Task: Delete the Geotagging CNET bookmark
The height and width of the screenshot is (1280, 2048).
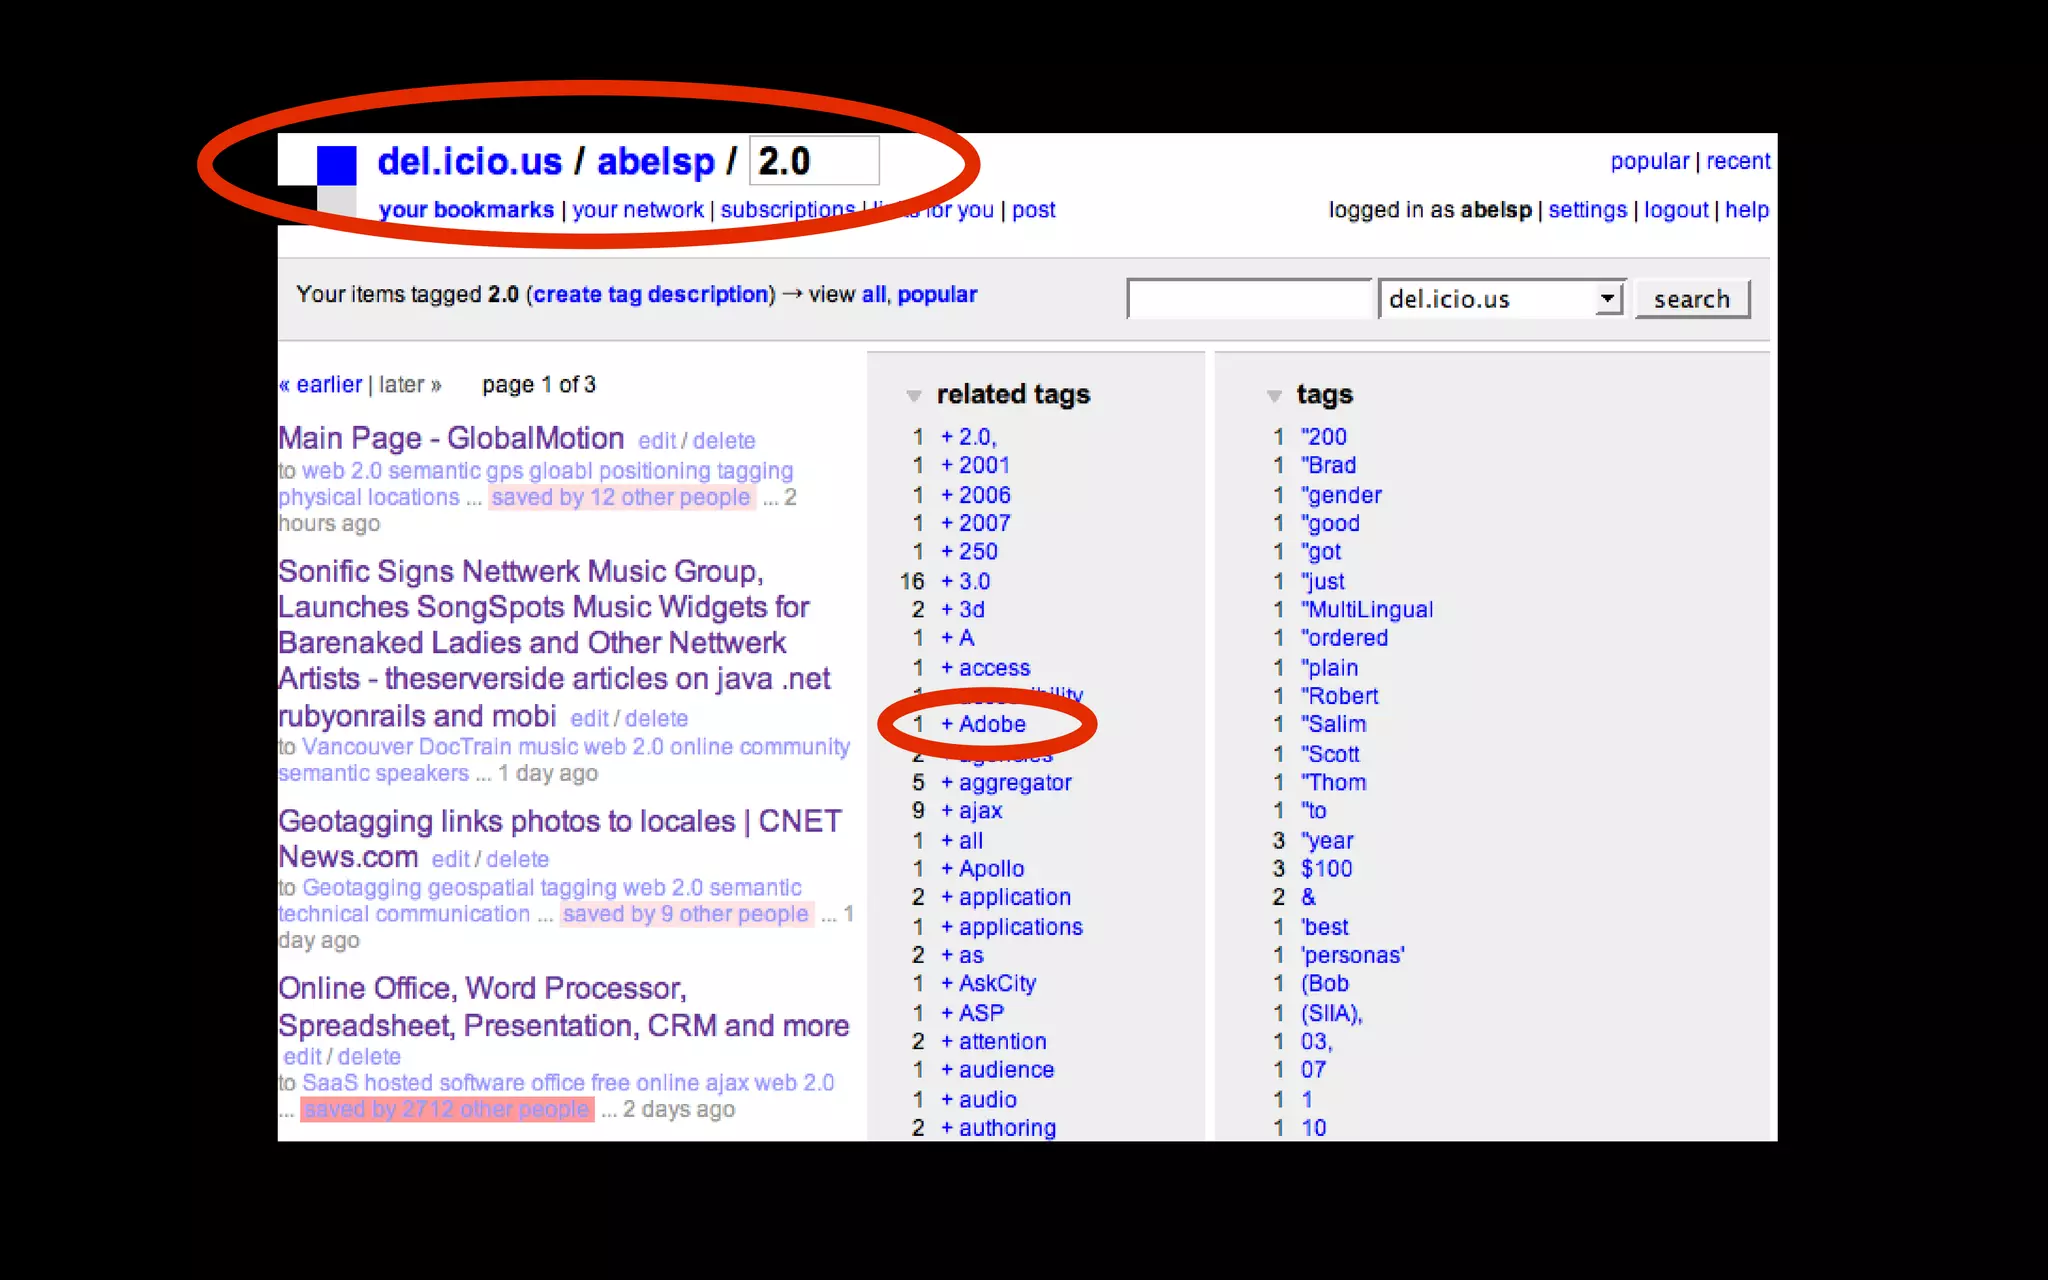Action: click(517, 859)
